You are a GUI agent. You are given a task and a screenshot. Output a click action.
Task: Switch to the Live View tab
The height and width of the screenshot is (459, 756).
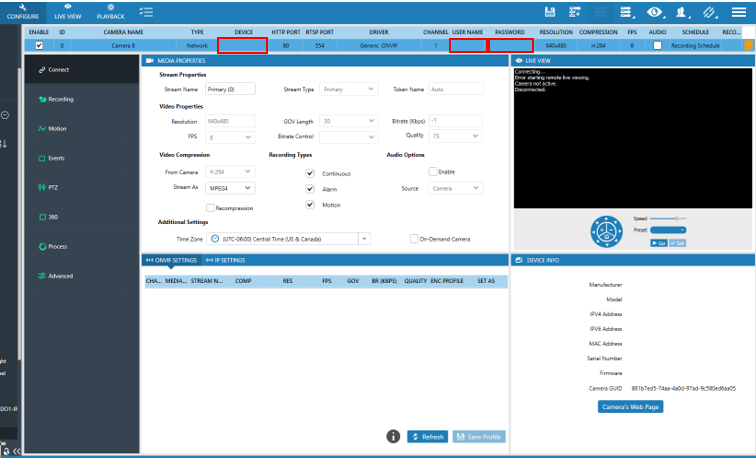(x=68, y=12)
